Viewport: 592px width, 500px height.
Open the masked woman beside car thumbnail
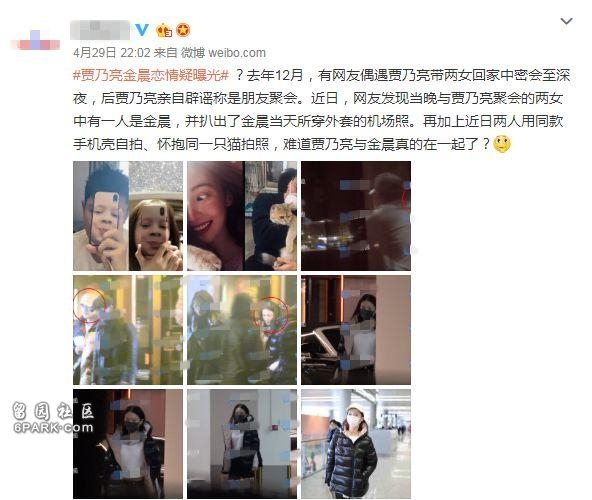[356, 330]
